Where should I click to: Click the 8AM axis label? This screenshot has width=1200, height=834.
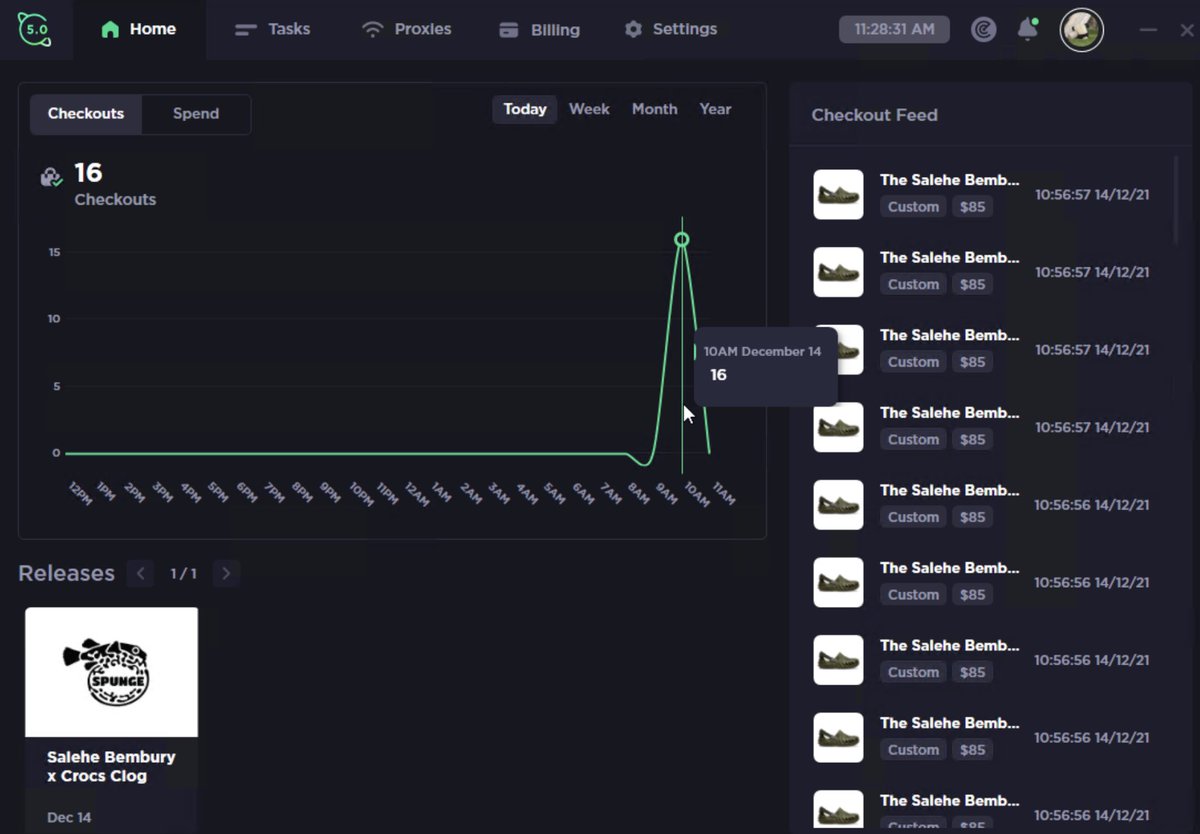tap(639, 493)
